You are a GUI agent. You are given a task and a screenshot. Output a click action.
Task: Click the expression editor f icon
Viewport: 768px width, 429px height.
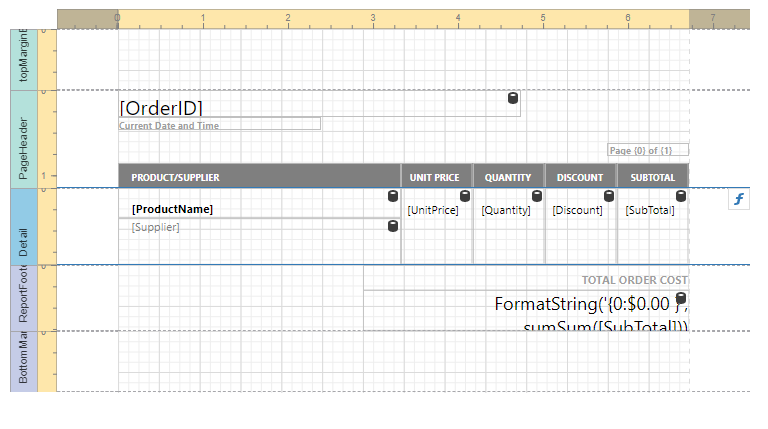coord(739,200)
